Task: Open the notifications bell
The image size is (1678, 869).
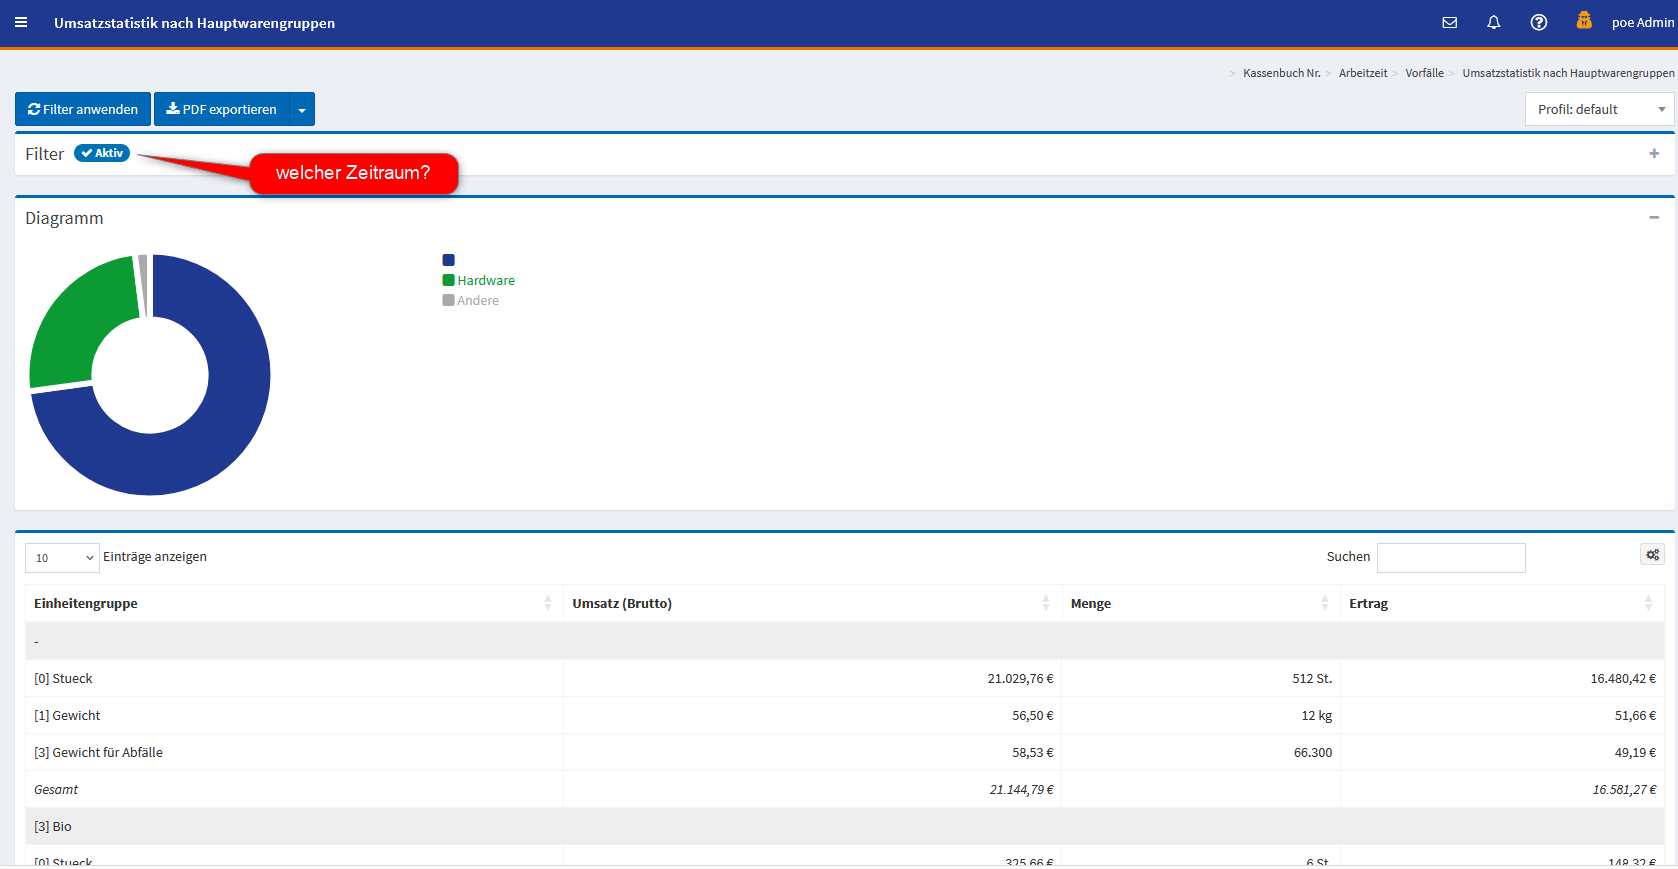Action: coord(1493,22)
